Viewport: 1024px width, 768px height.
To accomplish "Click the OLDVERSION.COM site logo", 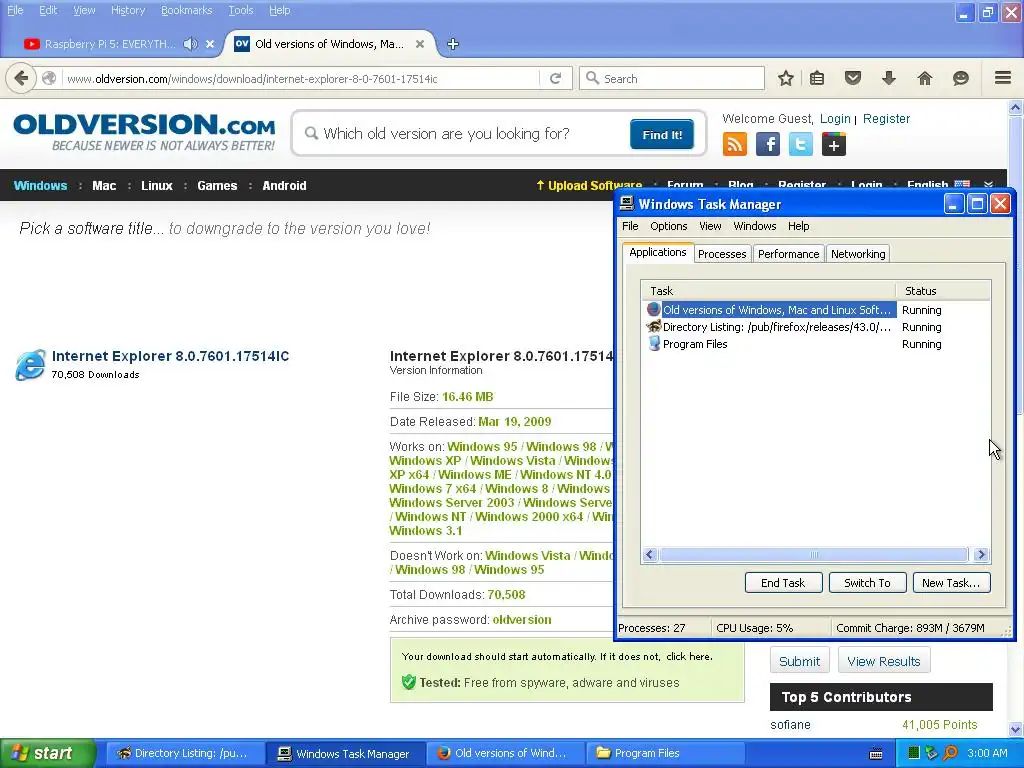I will 144,132.
